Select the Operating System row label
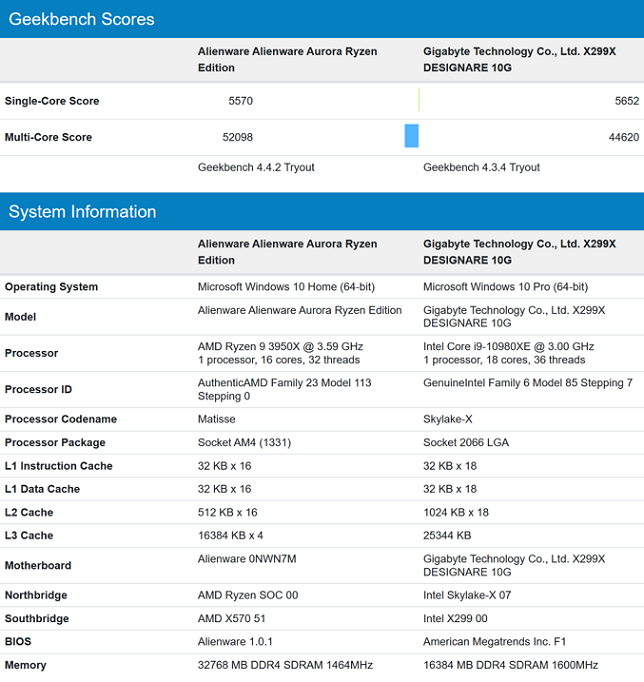 [x=51, y=287]
